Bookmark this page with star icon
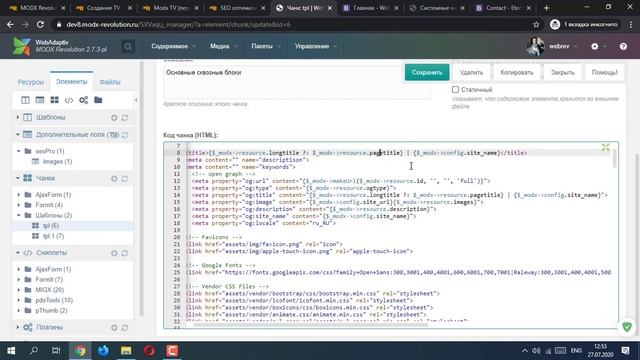 tap(536, 24)
